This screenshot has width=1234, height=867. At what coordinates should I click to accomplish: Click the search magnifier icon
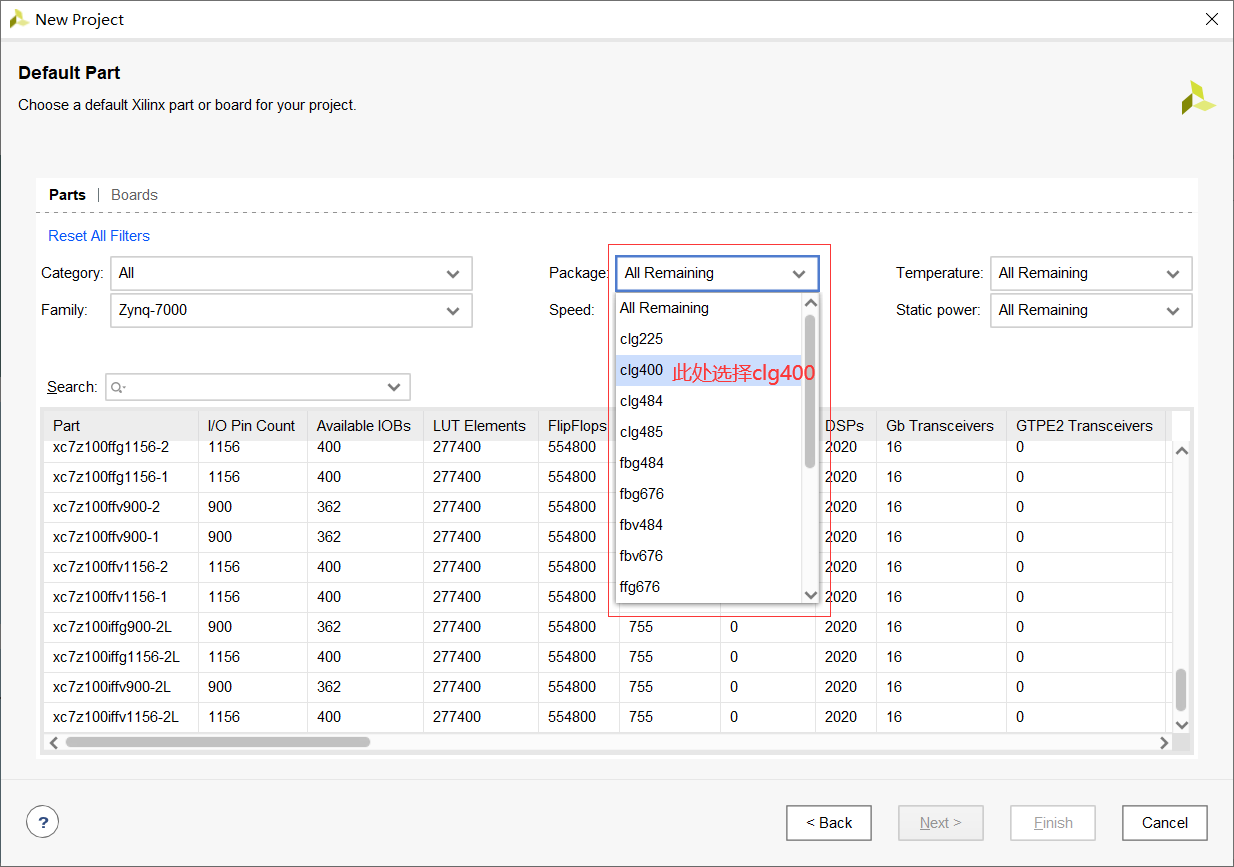[x=118, y=387]
